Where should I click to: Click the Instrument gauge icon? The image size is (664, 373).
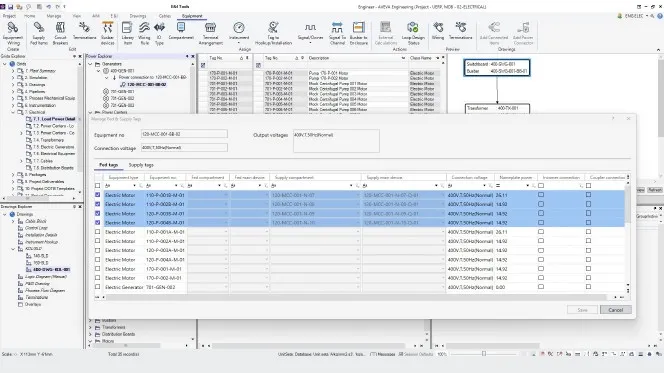239,28
